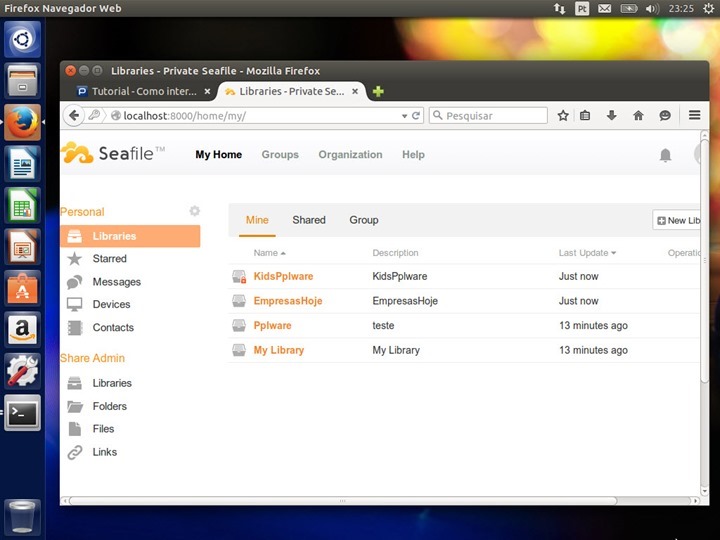The image size is (720, 540).
Task: Click the vertical page scrollbar
Action: (x=705, y=262)
